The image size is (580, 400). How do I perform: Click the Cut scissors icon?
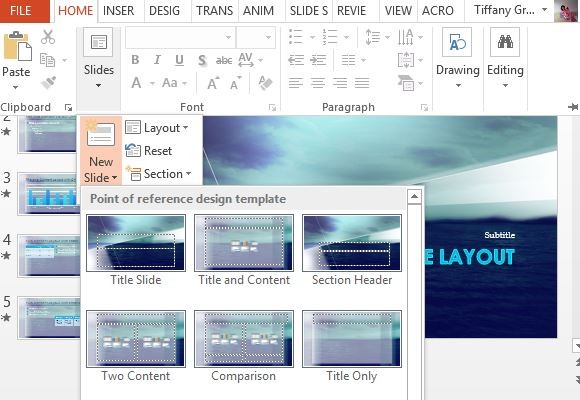pyautogui.click(x=48, y=37)
